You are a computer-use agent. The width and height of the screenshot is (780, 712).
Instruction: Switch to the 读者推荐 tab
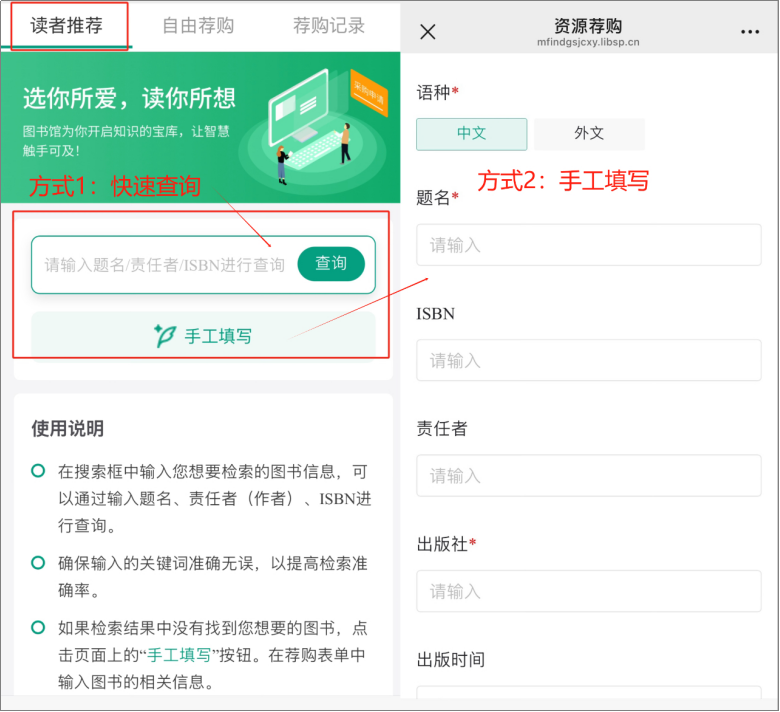(x=67, y=26)
